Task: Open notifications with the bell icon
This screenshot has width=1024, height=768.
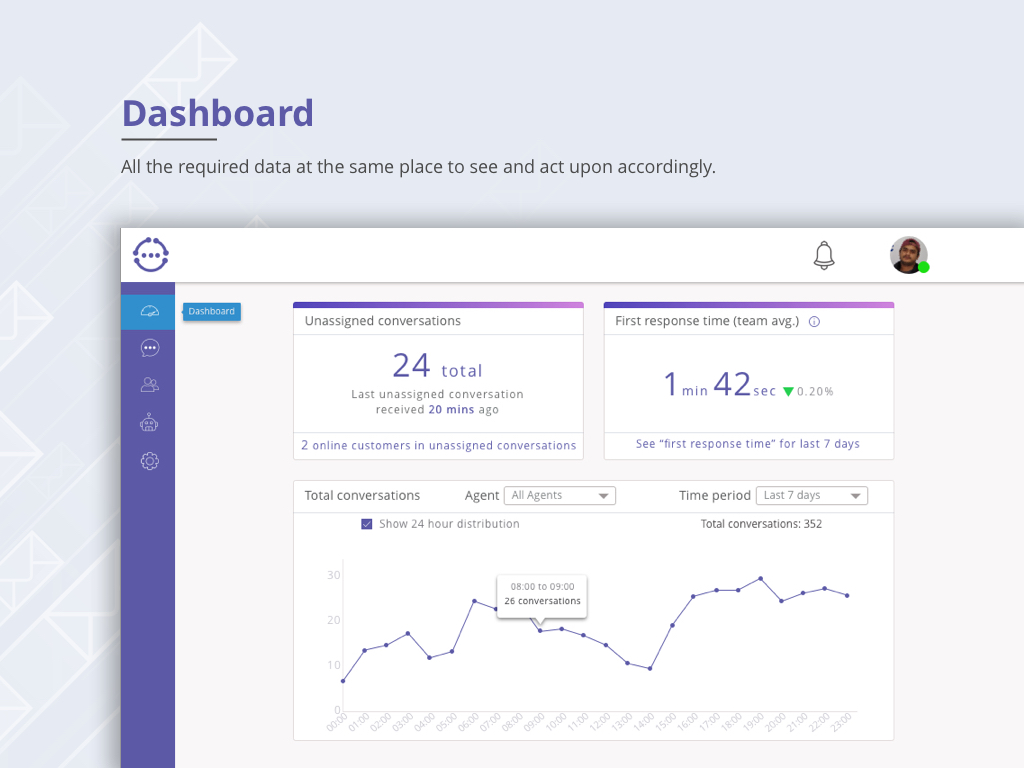Action: pyautogui.click(x=824, y=255)
